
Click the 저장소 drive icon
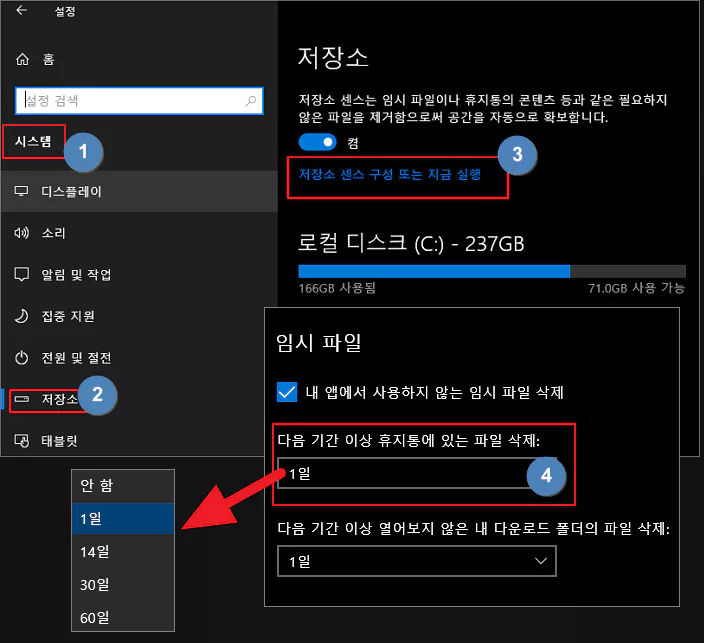click(22, 399)
